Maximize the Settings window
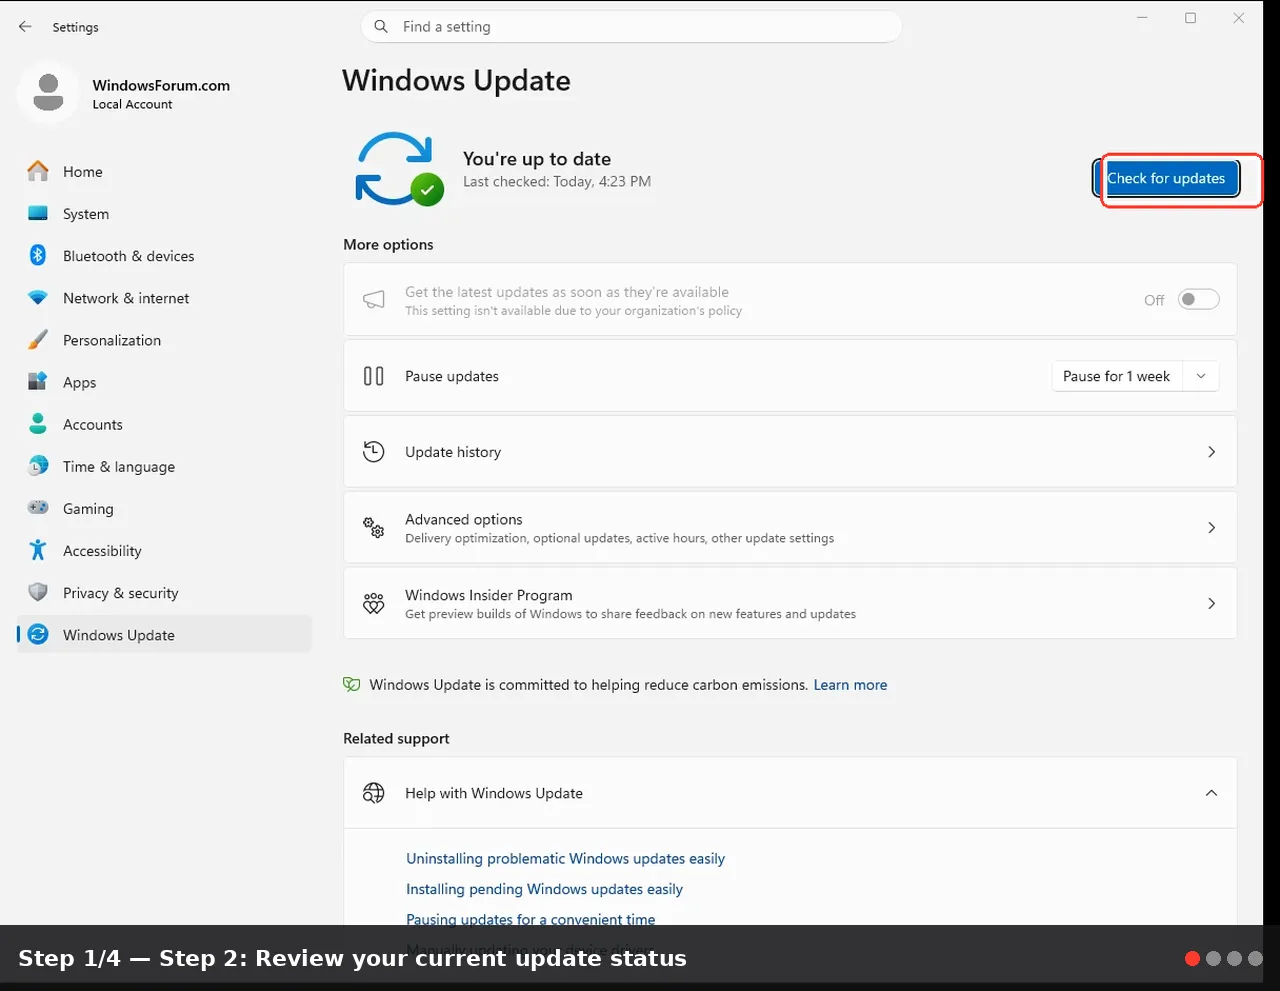This screenshot has height=991, width=1280. [x=1190, y=18]
